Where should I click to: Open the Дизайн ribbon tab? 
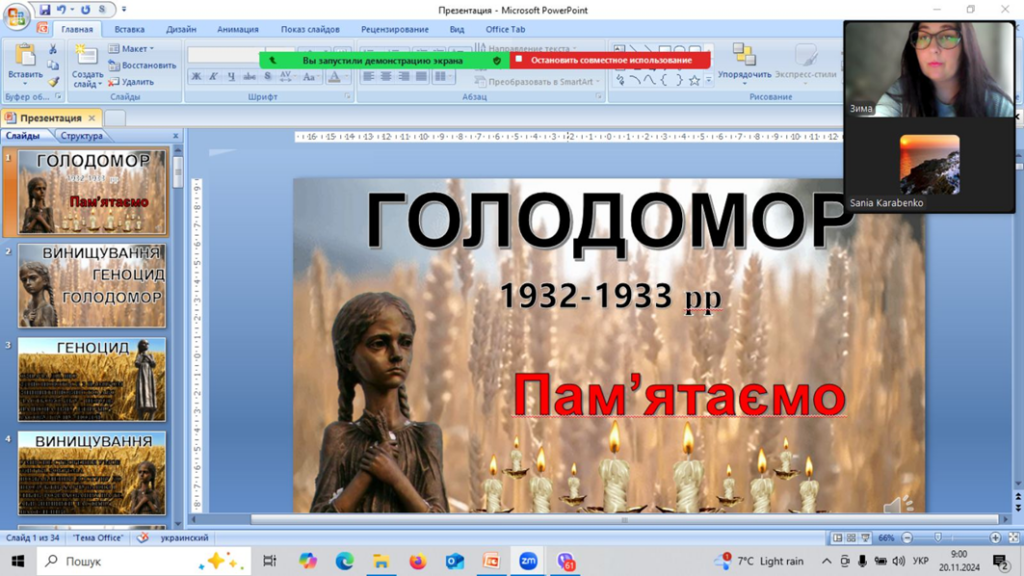coord(181,29)
